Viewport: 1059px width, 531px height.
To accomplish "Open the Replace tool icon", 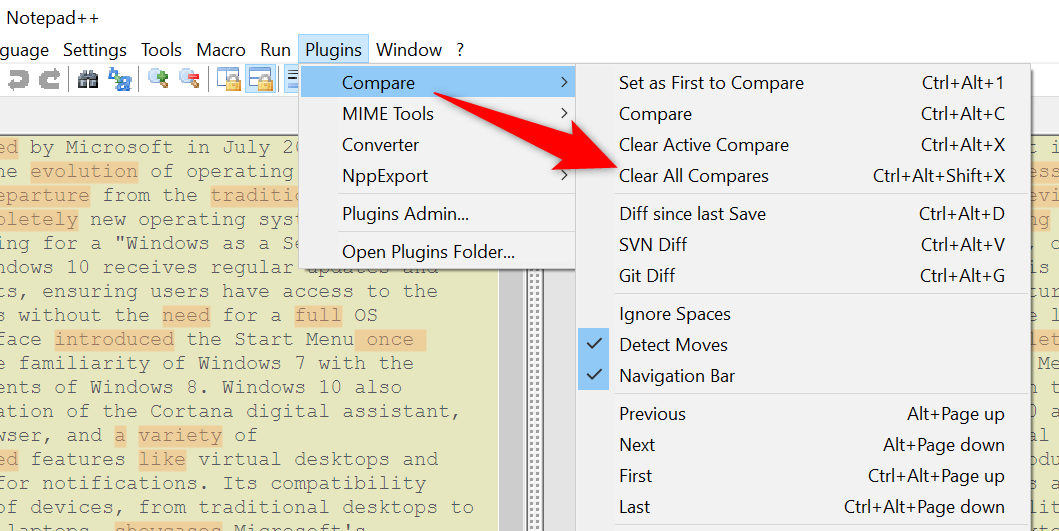I will click(120, 80).
